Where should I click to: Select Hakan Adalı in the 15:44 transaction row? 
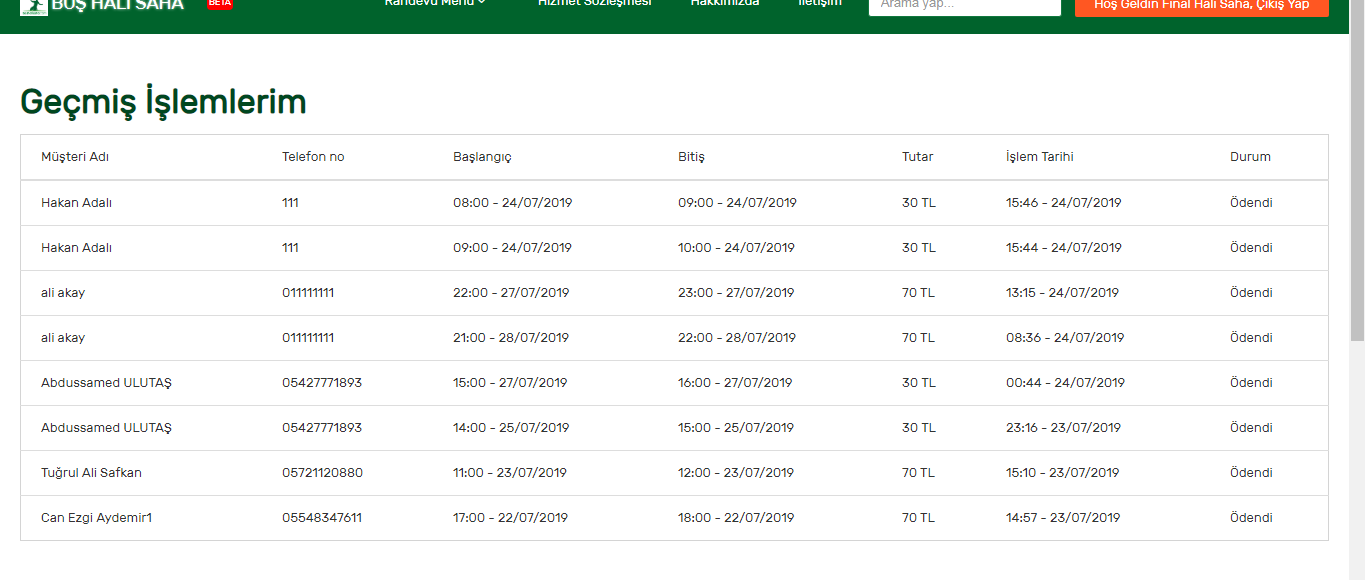click(x=76, y=248)
